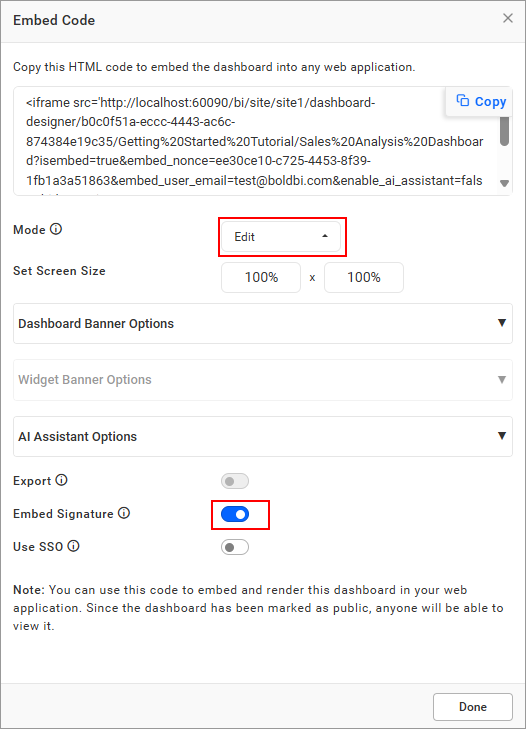The width and height of the screenshot is (526, 729).
Task: Open the Mode dropdown showing Edit
Action: (x=281, y=237)
